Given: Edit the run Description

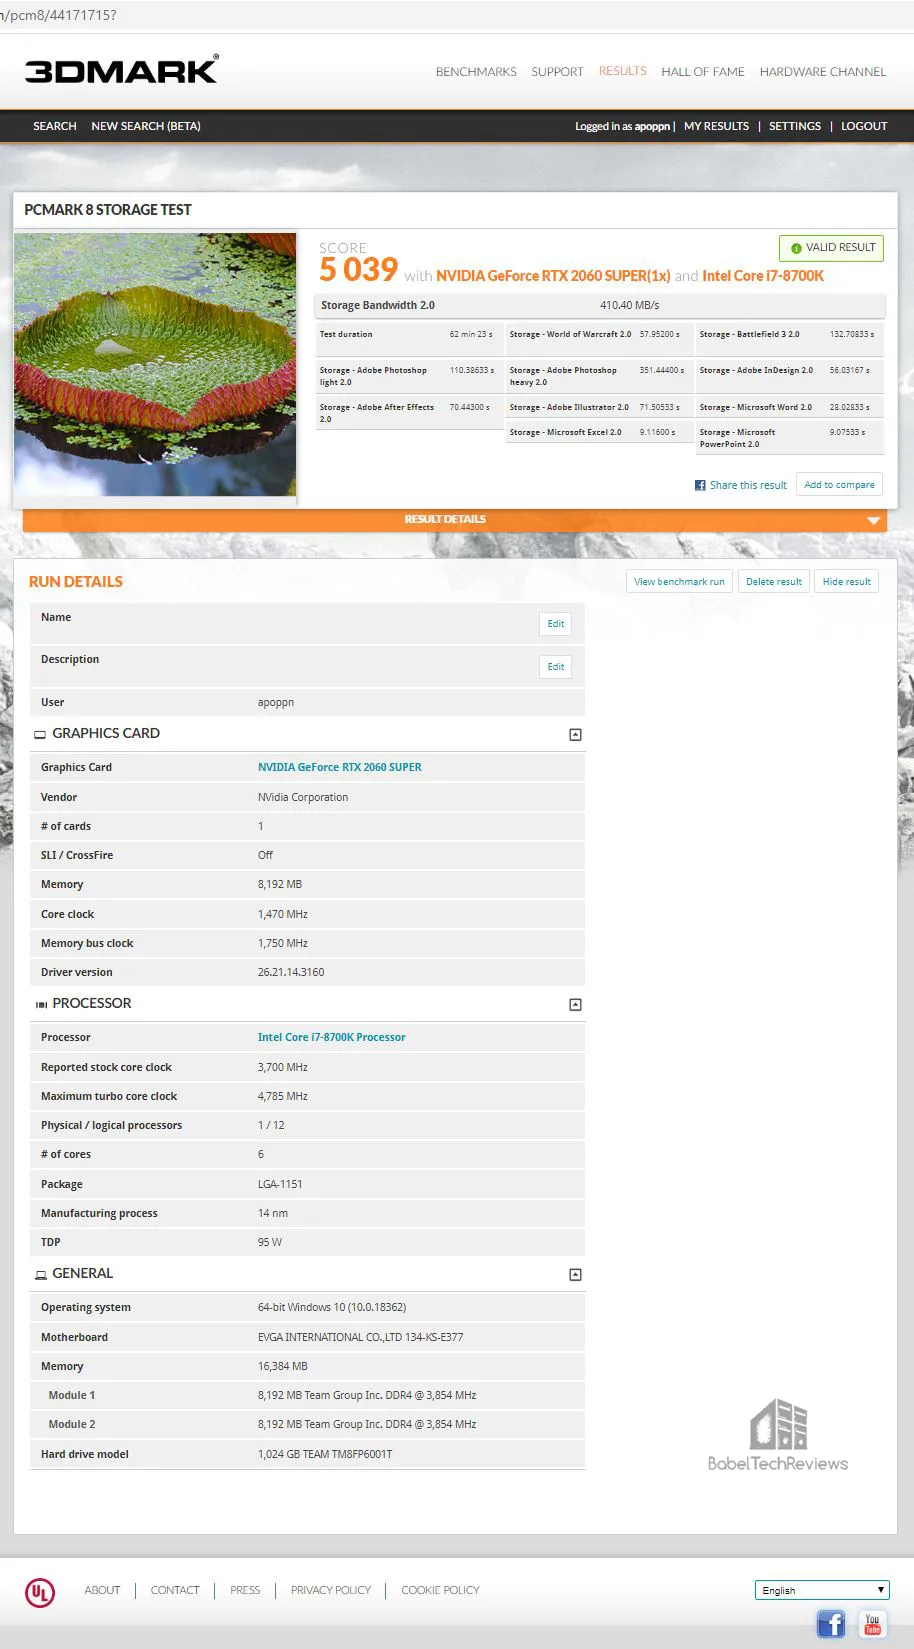Looking at the screenshot, I should click(556, 667).
